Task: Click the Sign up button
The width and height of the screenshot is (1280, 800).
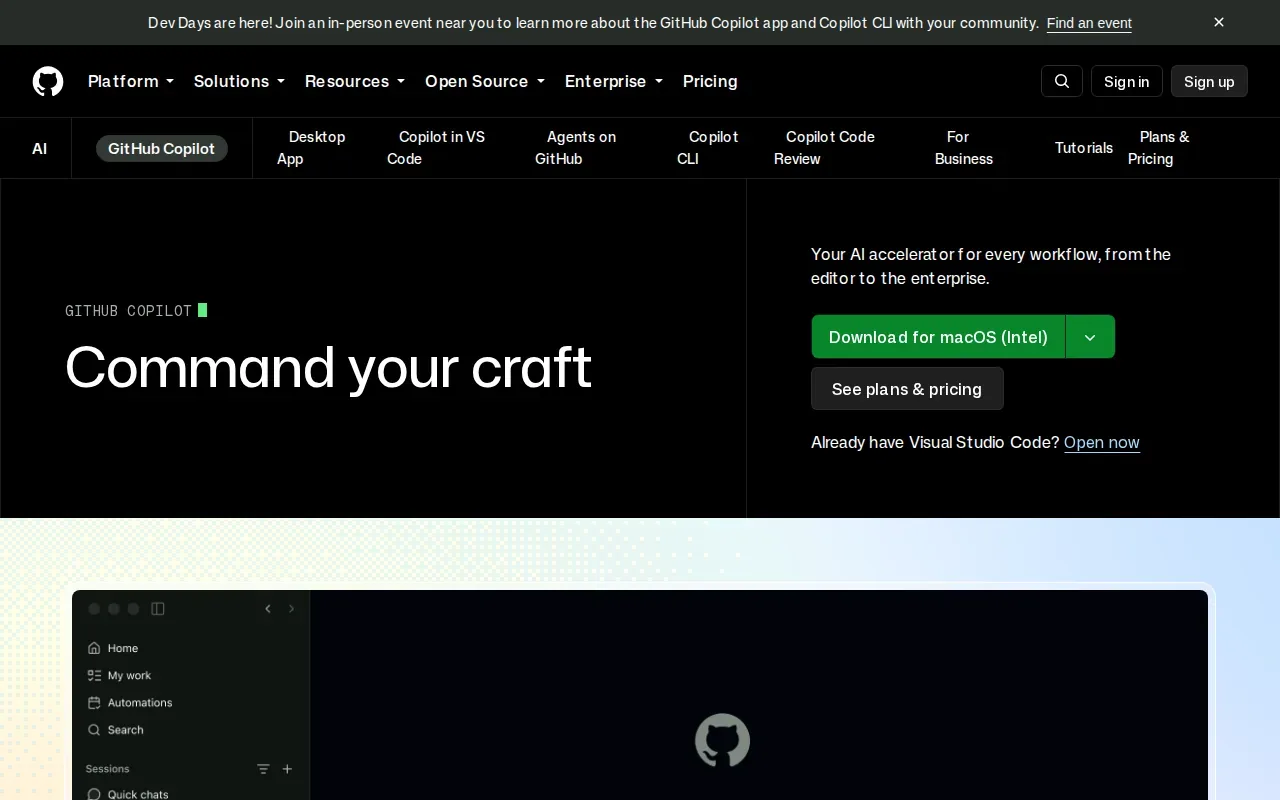Action: (x=1209, y=81)
